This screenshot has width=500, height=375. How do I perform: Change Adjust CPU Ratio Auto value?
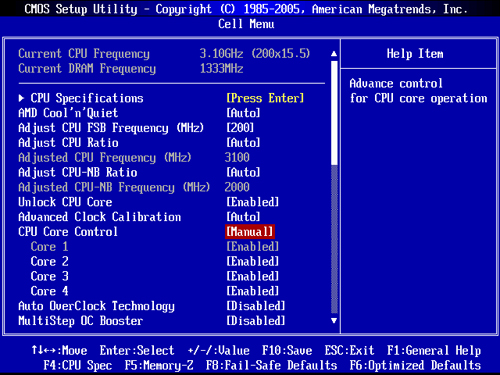(243, 143)
